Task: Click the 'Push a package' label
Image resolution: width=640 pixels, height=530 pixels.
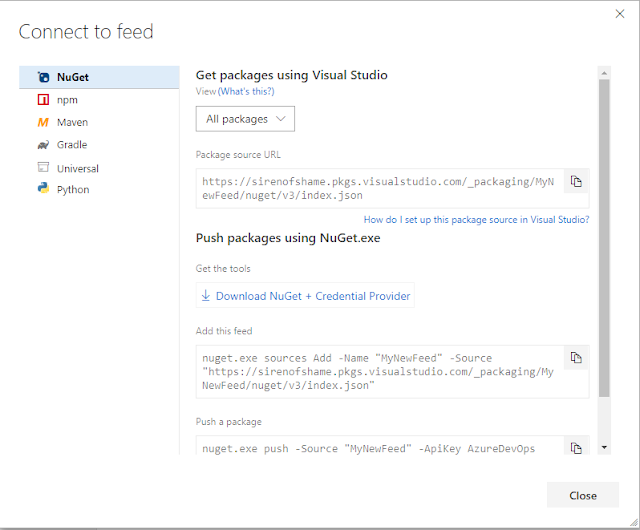Action: click(229, 422)
